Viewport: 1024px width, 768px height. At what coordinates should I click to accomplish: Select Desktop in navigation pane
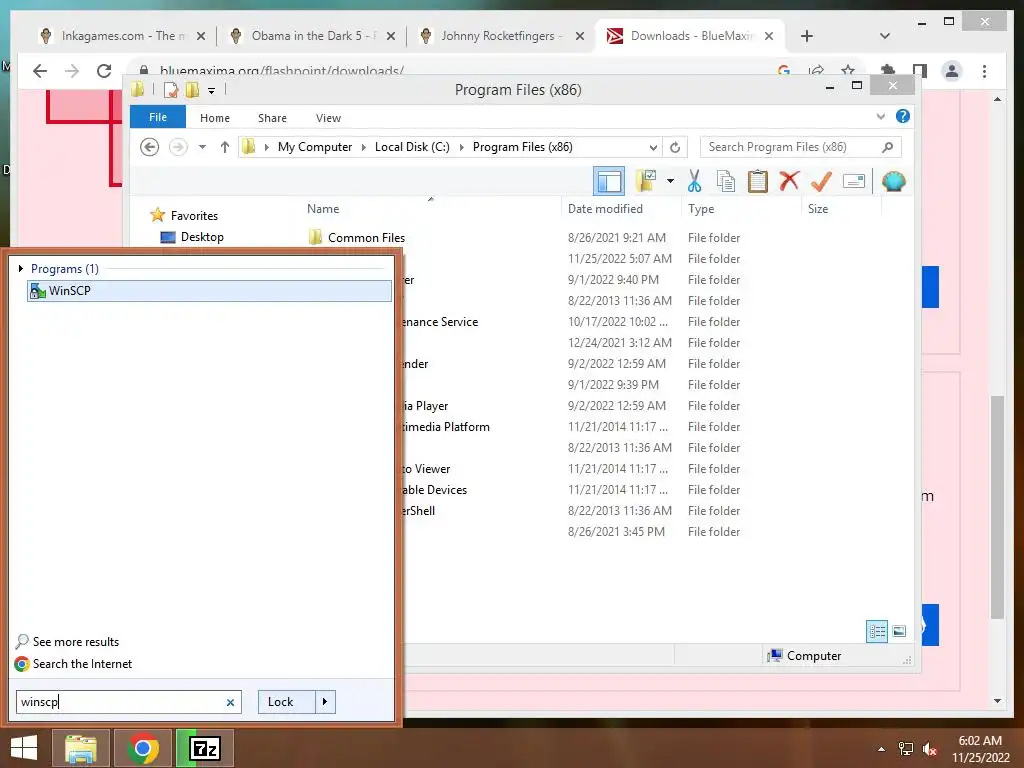[202, 236]
